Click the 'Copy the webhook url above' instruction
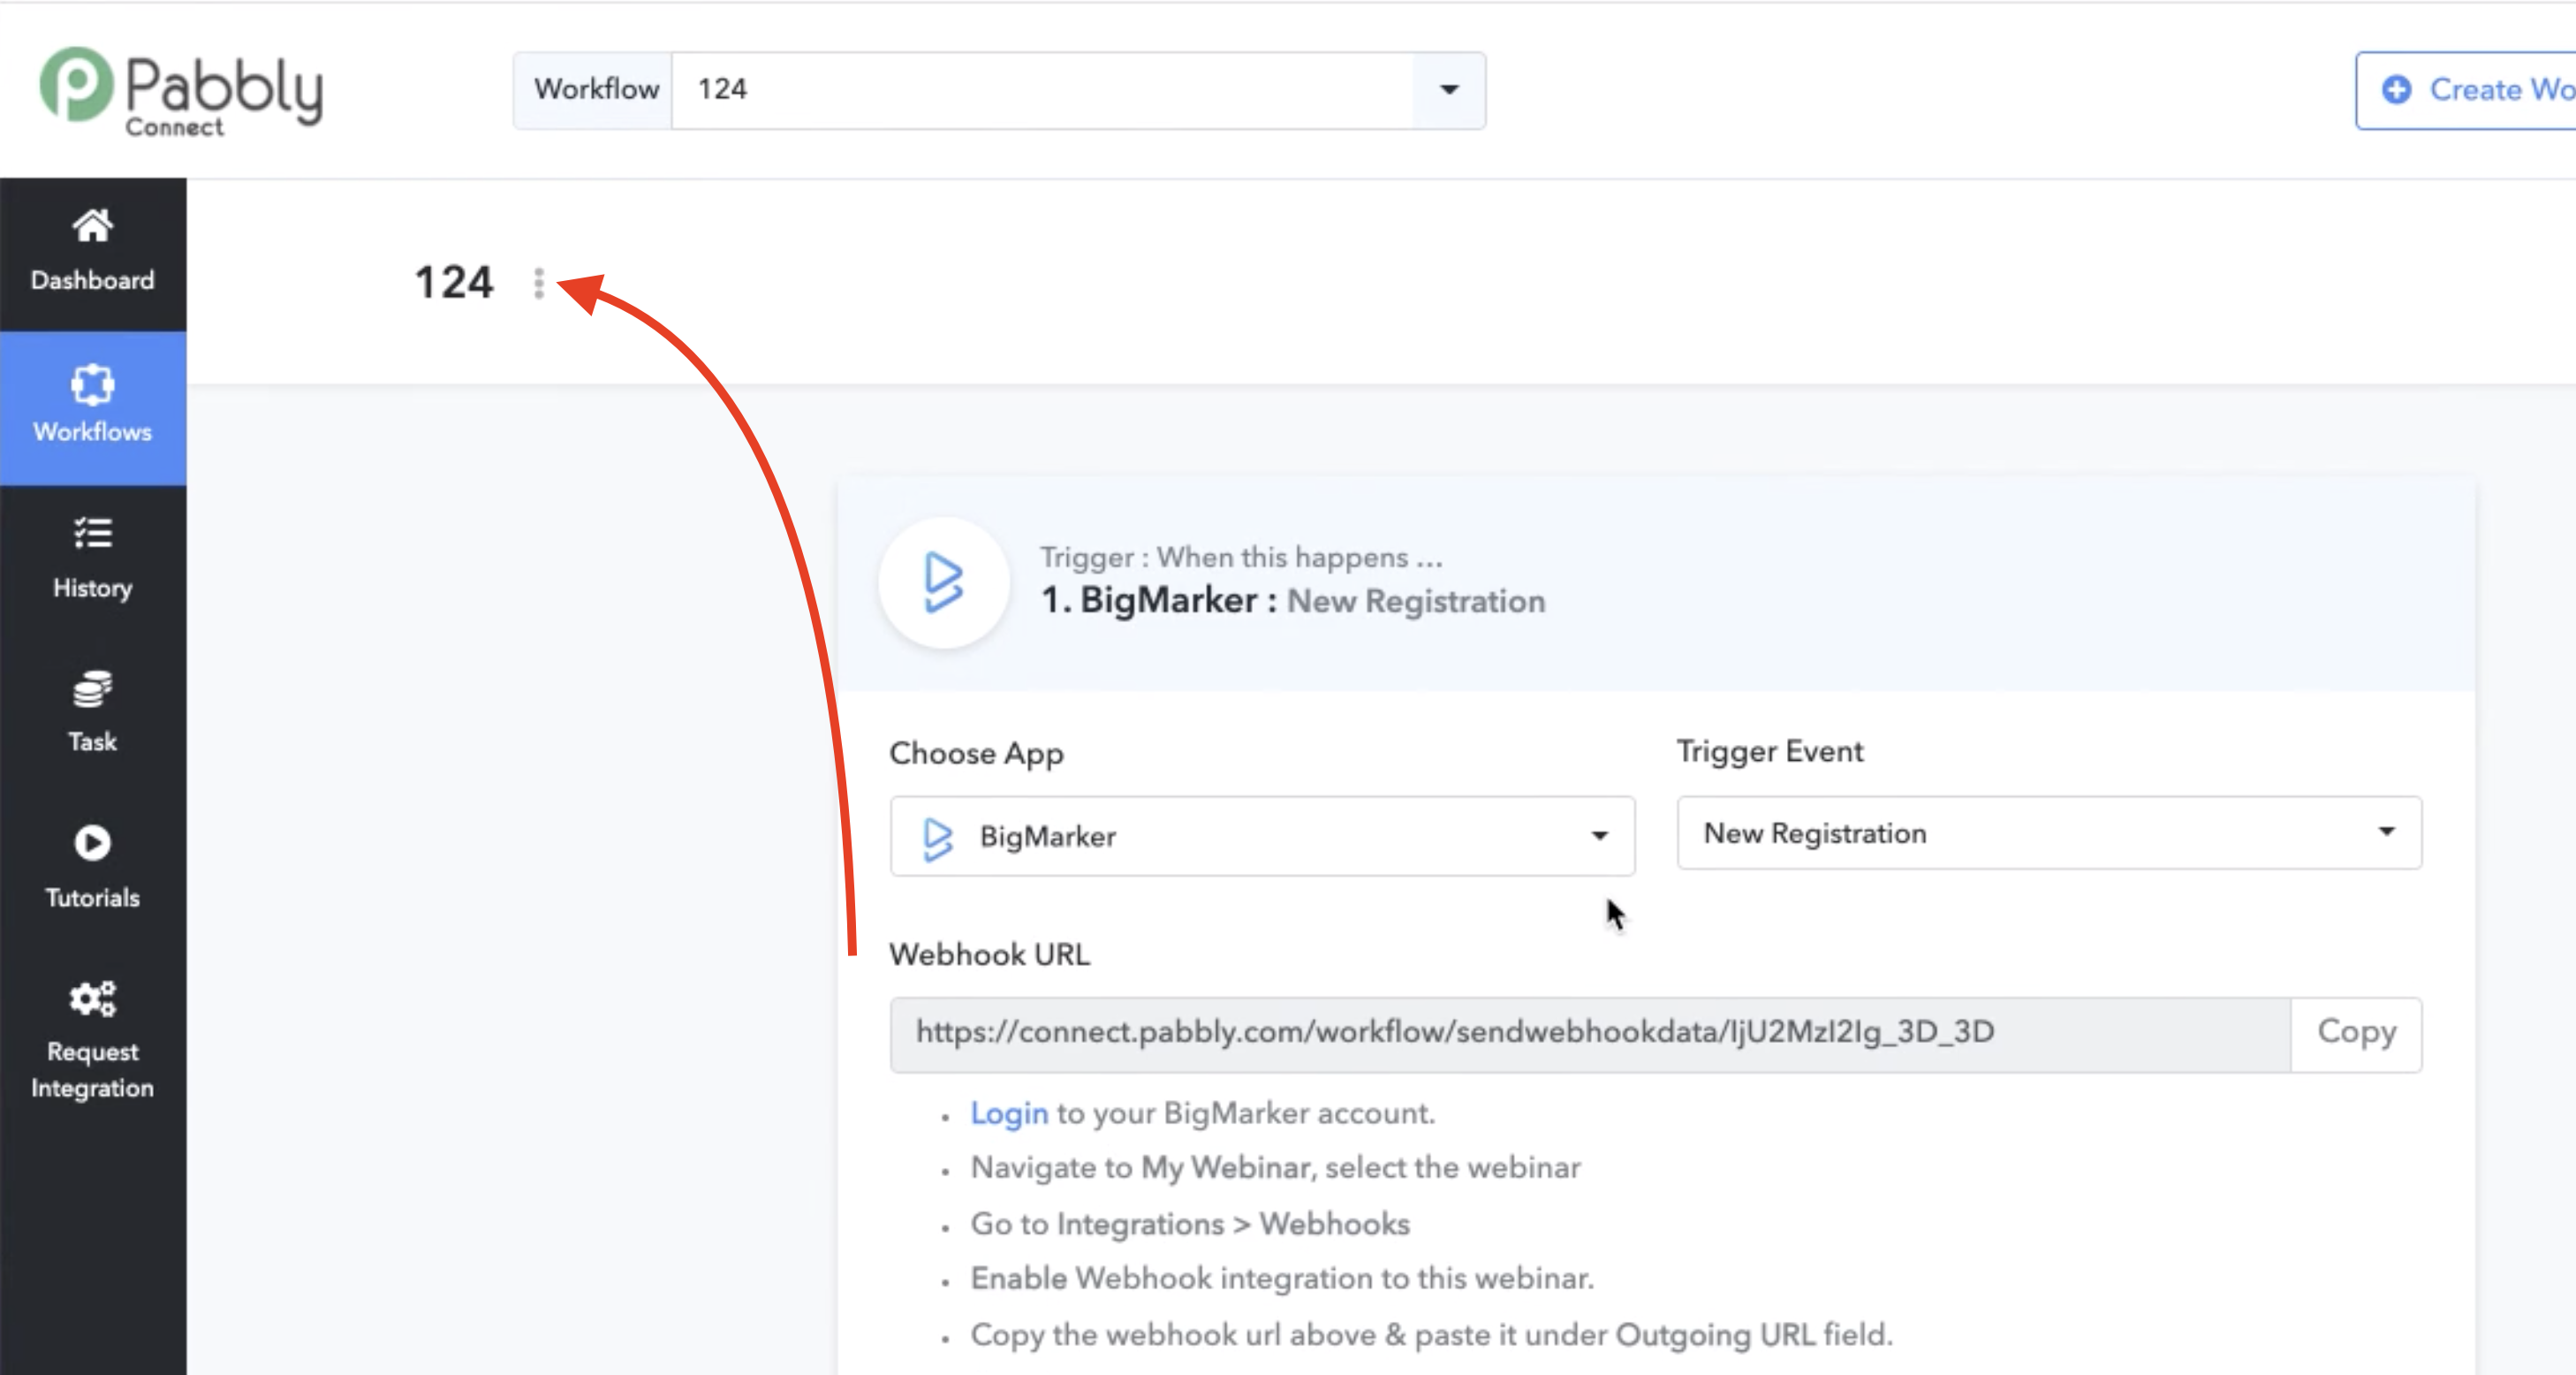The height and width of the screenshot is (1375, 2576). point(1431,1335)
